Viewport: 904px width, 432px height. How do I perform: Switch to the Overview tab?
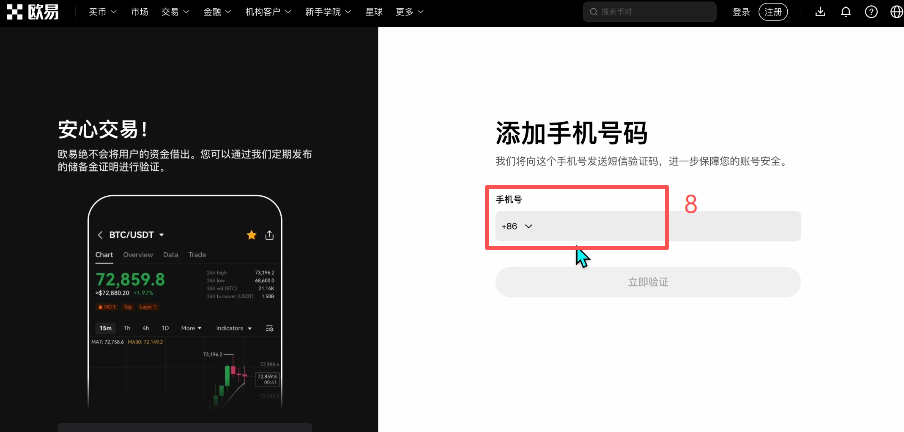pos(138,254)
